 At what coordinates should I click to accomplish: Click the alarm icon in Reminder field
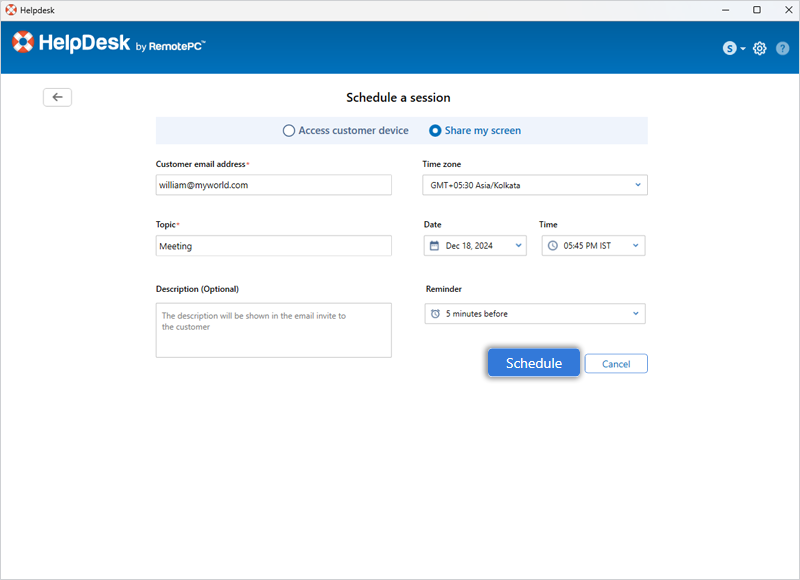(435, 314)
